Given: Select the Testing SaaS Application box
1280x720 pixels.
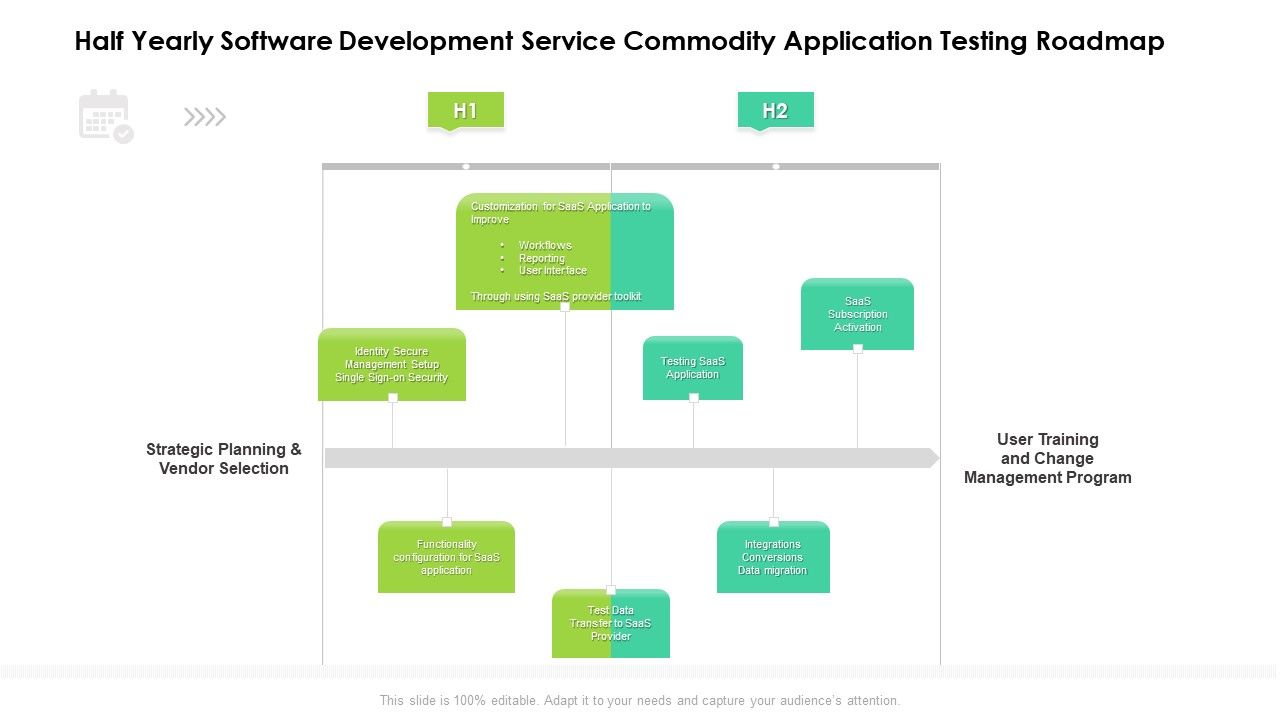Looking at the screenshot, I should click(x=693, y=368).
